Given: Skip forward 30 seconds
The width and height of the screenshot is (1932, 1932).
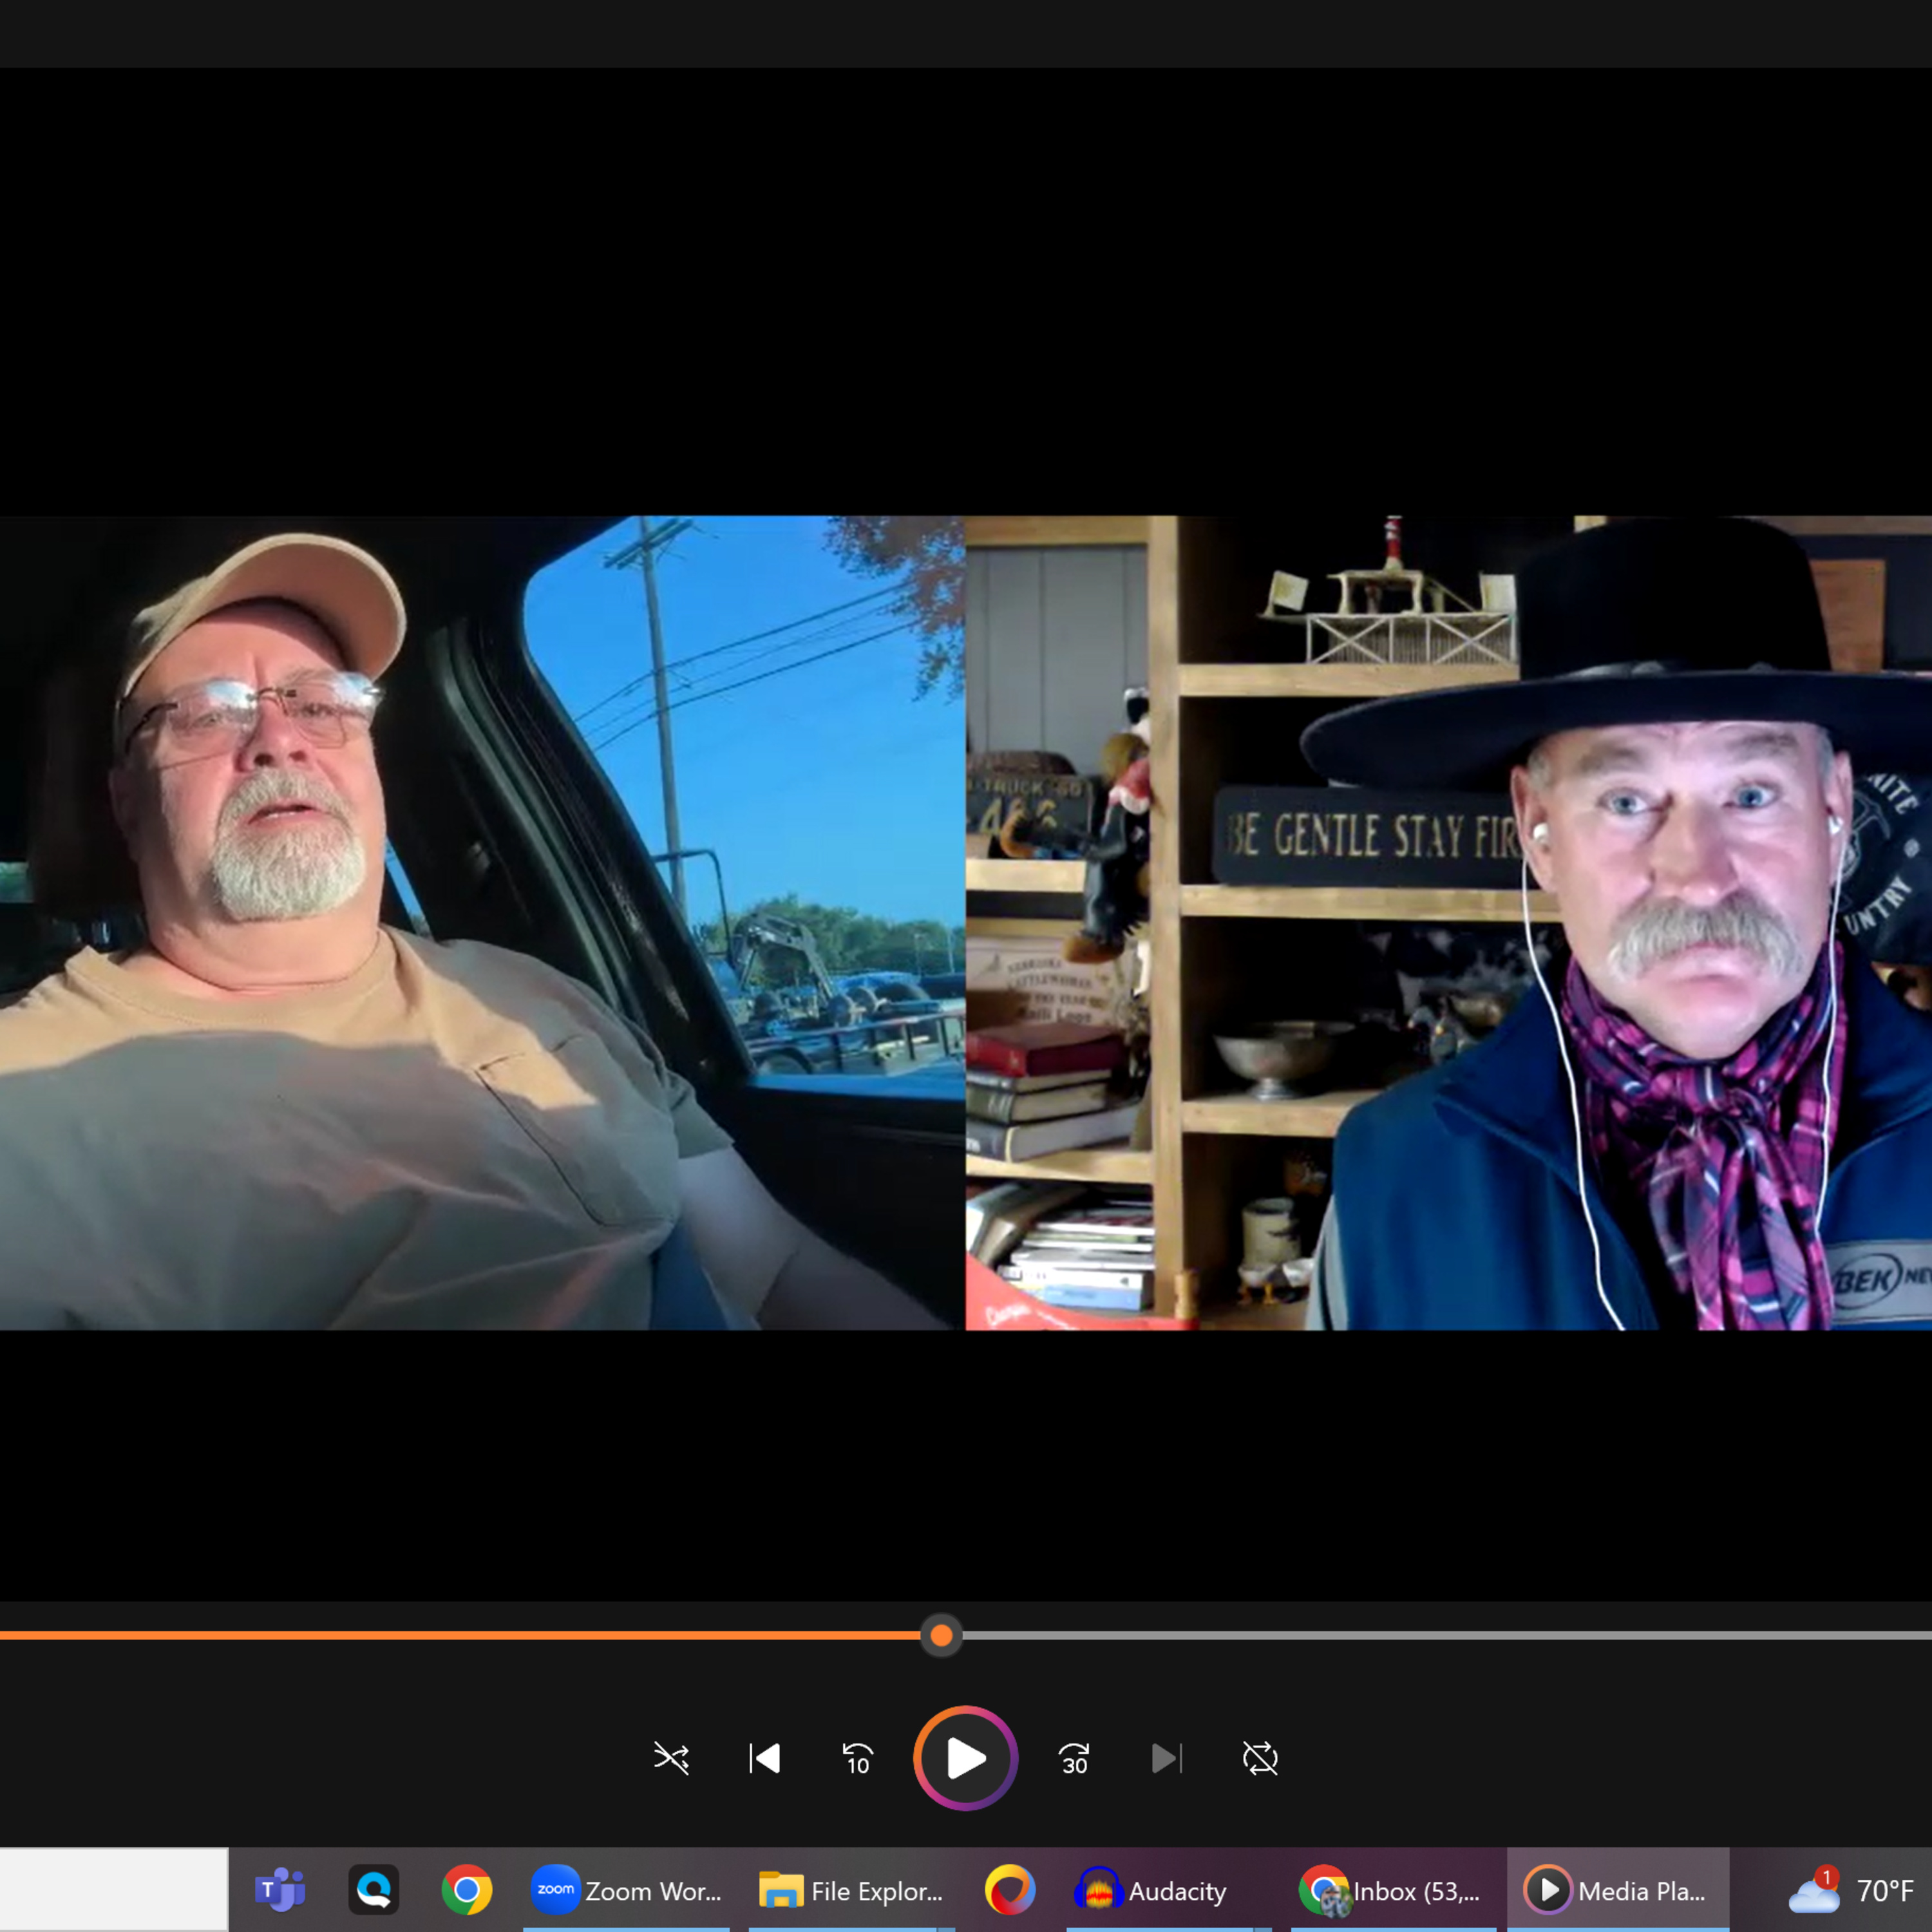Looking at the screenshot, I should click(1074, 1758).
